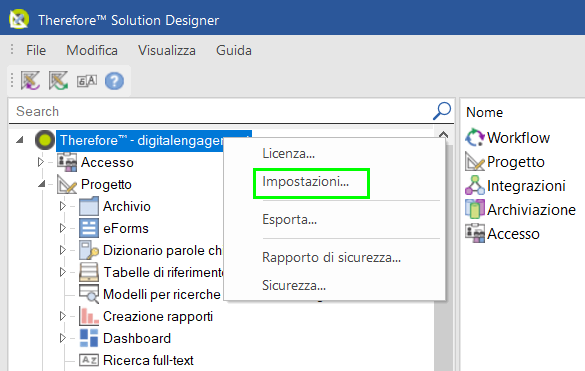Viewport: 585px width, 371px height.
Task: Open the Modifica menu
Action: pyautogui.click(x=92, y=50)
